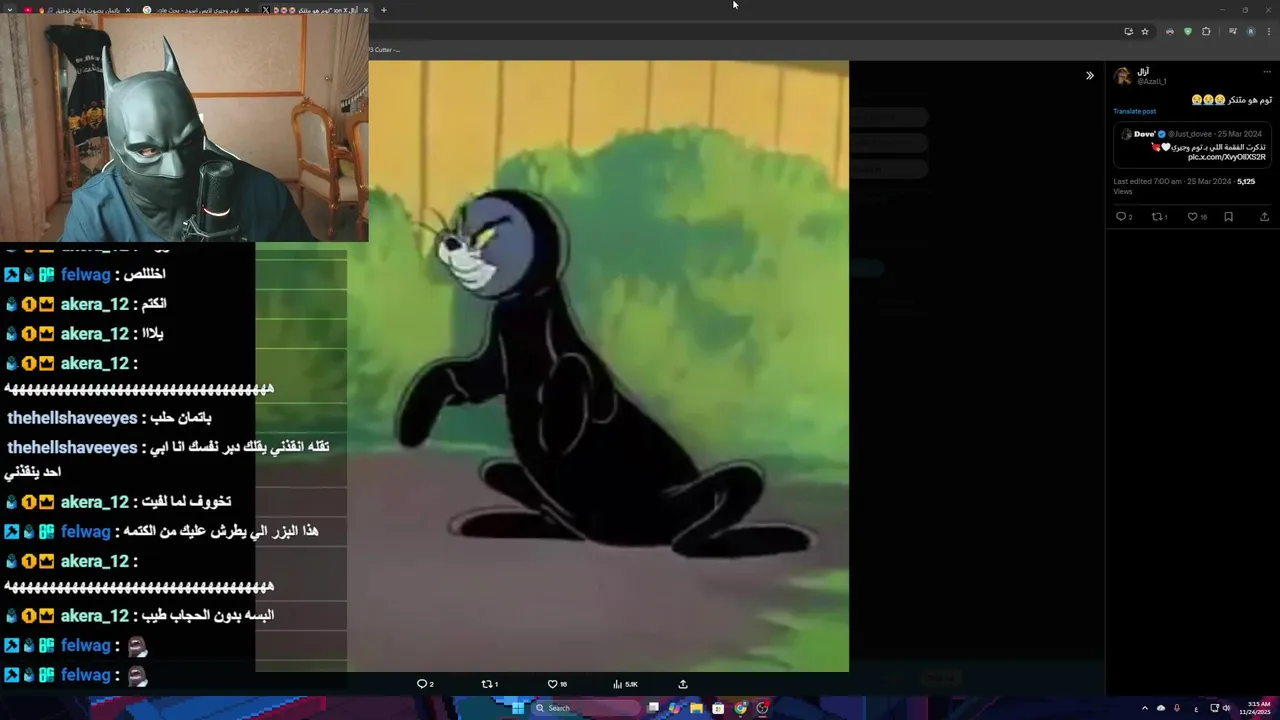This screenshot has width=1280, height=720.
Task: Open Chrome three-dot menu
Action: [1267, 31]
